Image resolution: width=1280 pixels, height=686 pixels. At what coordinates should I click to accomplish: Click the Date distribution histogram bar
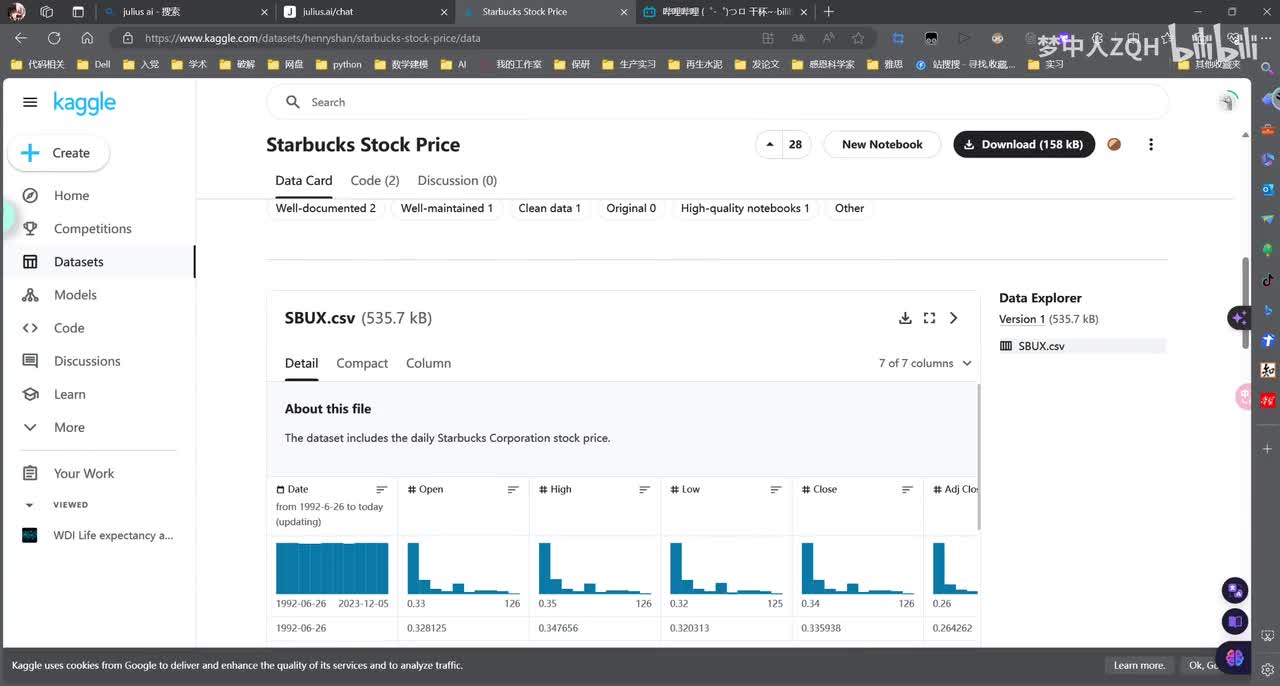pyautogui.click(x=332, y=568)
